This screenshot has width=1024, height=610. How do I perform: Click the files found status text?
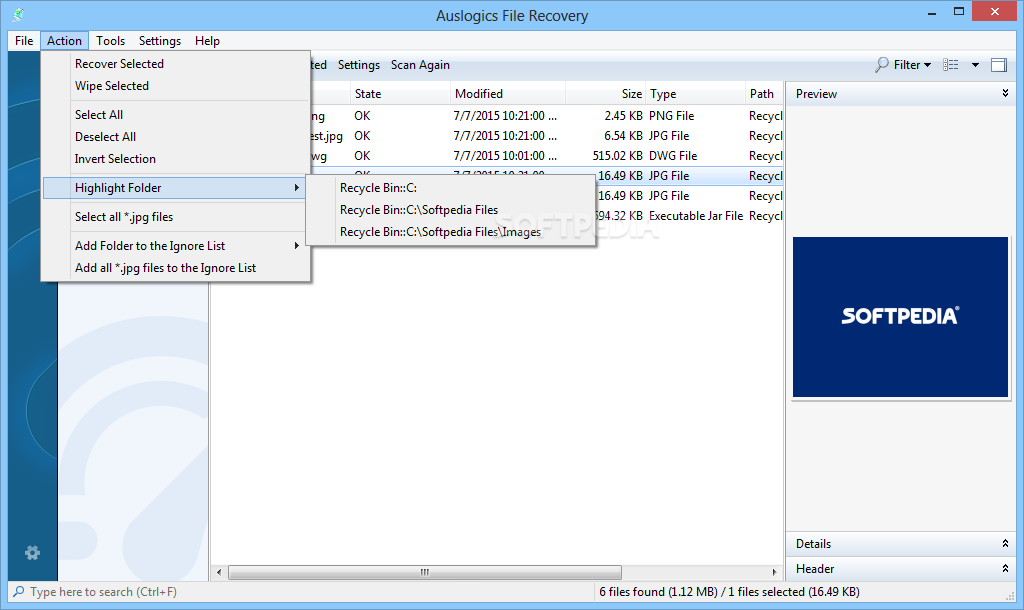729,592
